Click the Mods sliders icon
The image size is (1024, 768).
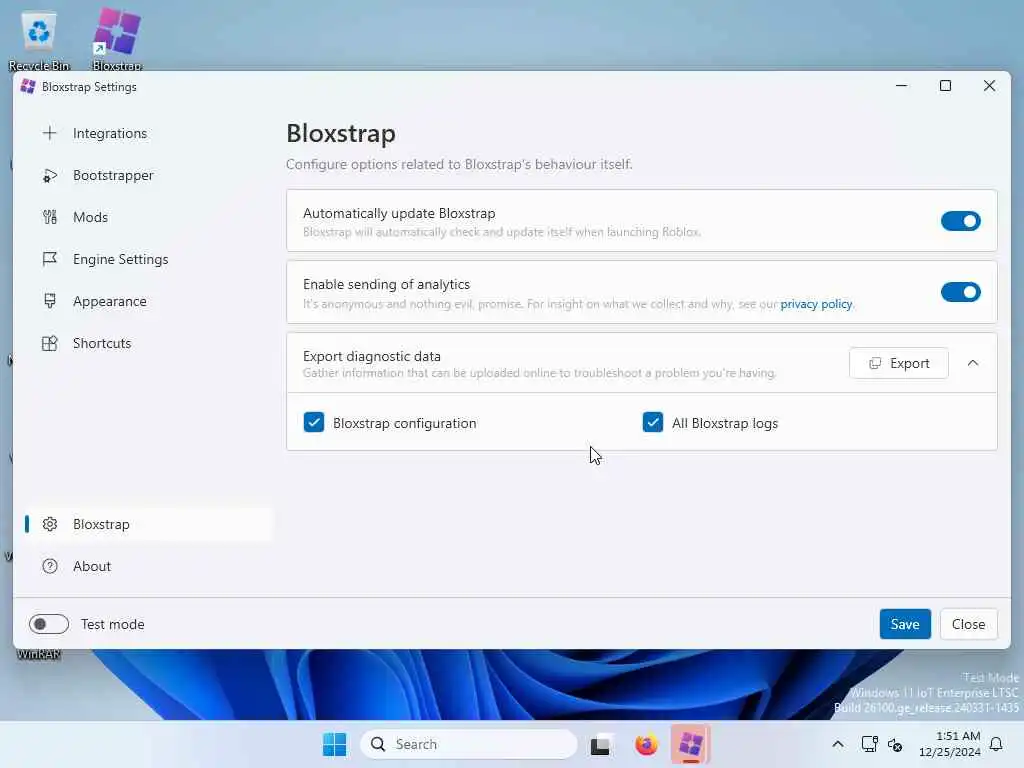click(x=50, y=217)
